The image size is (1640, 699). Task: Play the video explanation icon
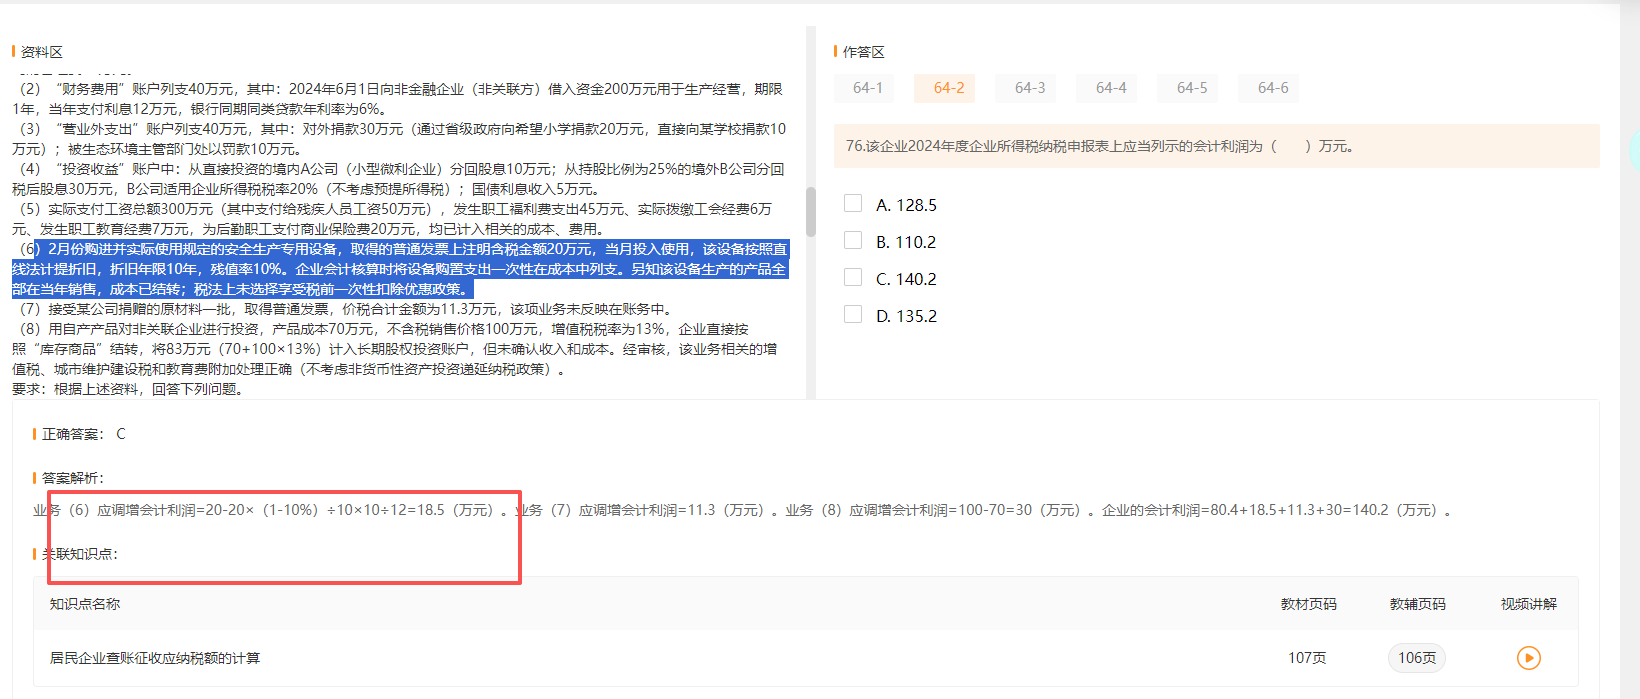coord(1528,657)
